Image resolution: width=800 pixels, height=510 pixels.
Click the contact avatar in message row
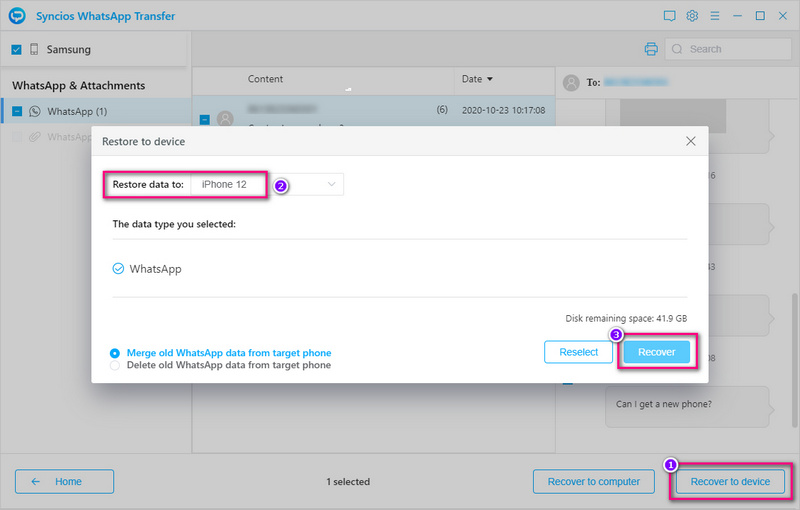click(x=225, y=119)
